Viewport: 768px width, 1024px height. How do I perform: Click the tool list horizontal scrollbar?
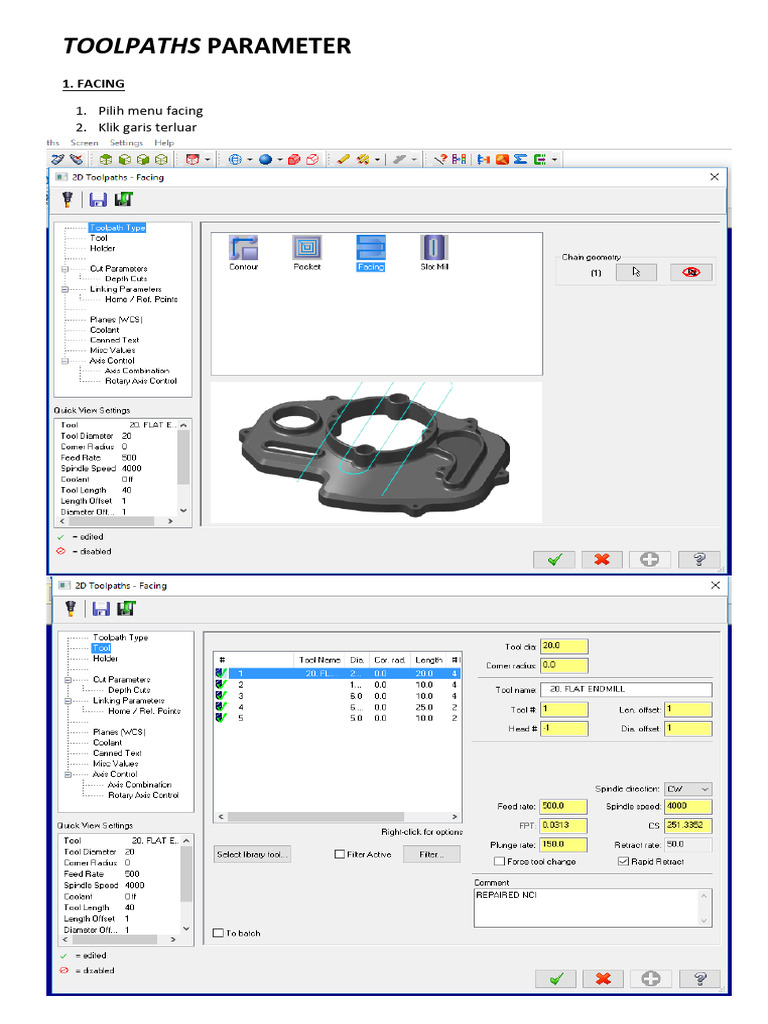338,817
